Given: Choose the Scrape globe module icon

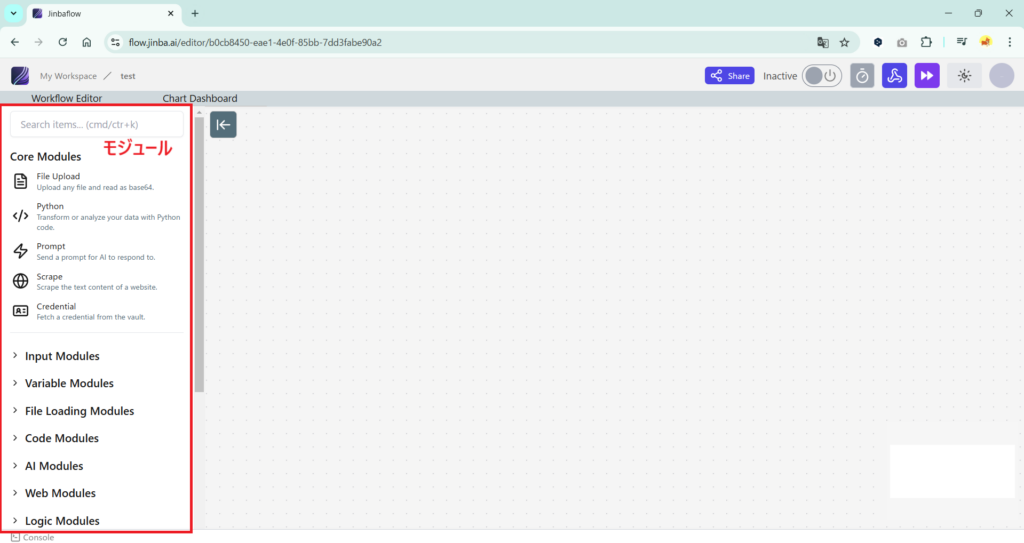Looking at the screenshot, I should (x=20, y=281).
